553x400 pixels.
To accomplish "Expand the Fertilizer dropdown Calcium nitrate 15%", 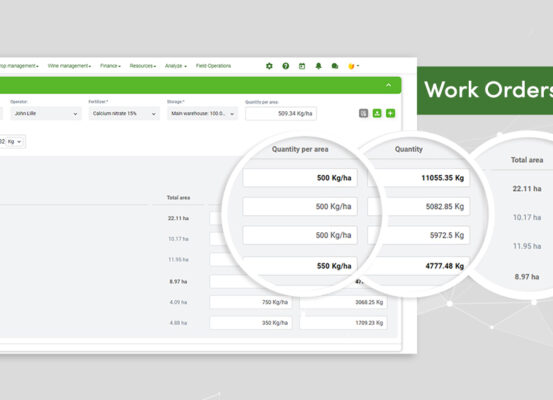I will coord(124,114).
